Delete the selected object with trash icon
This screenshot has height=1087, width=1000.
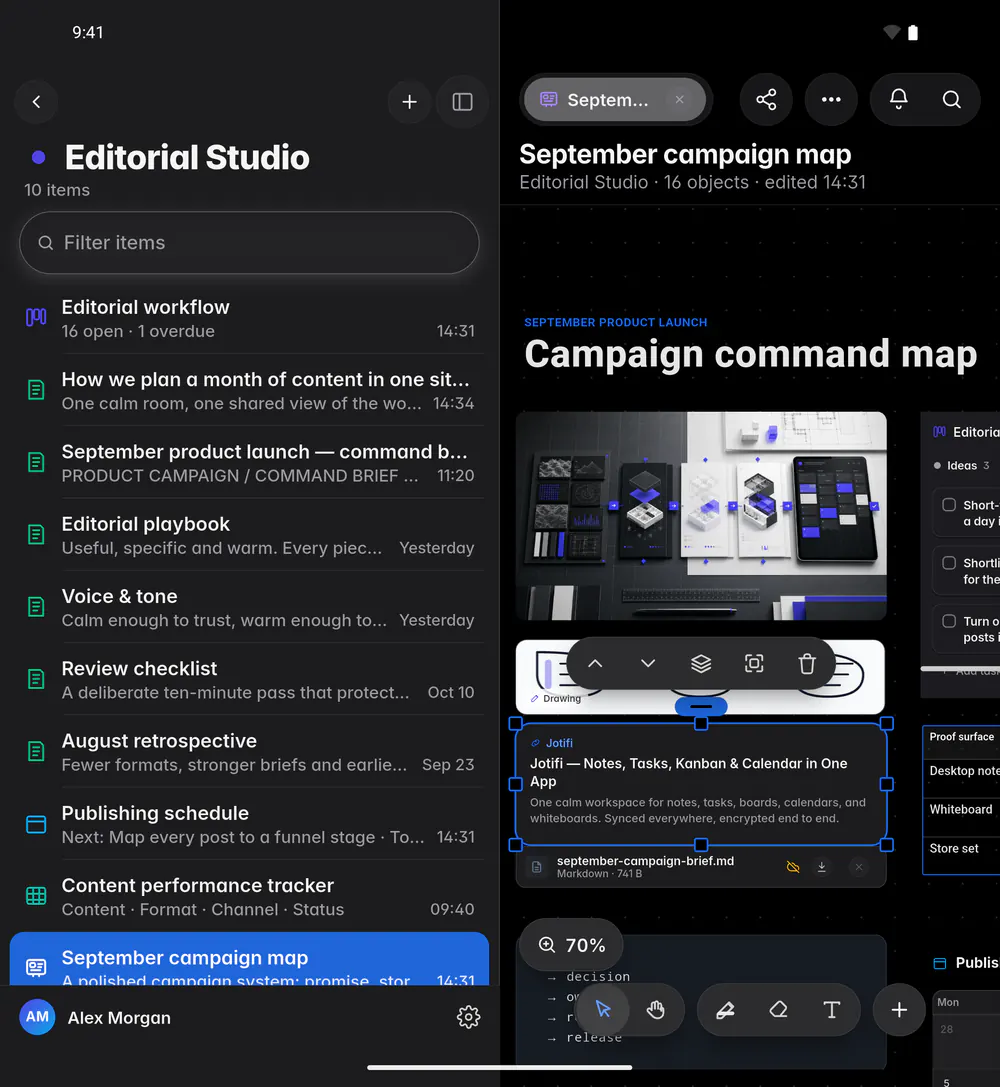tap(807, 663)
